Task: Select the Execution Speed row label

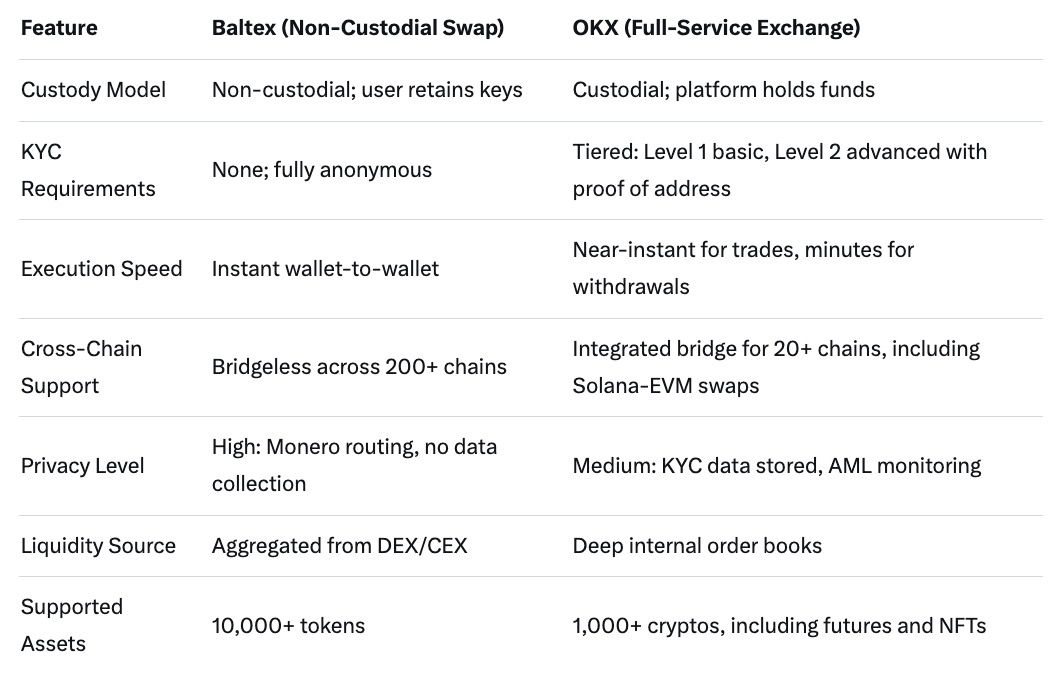Action: coord(102,269)
